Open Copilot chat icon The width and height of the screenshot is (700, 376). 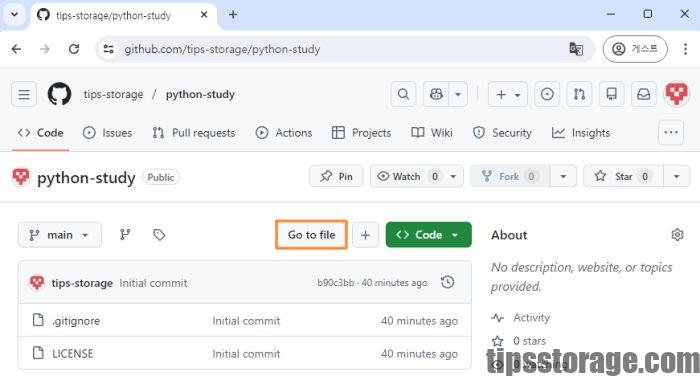436,94
